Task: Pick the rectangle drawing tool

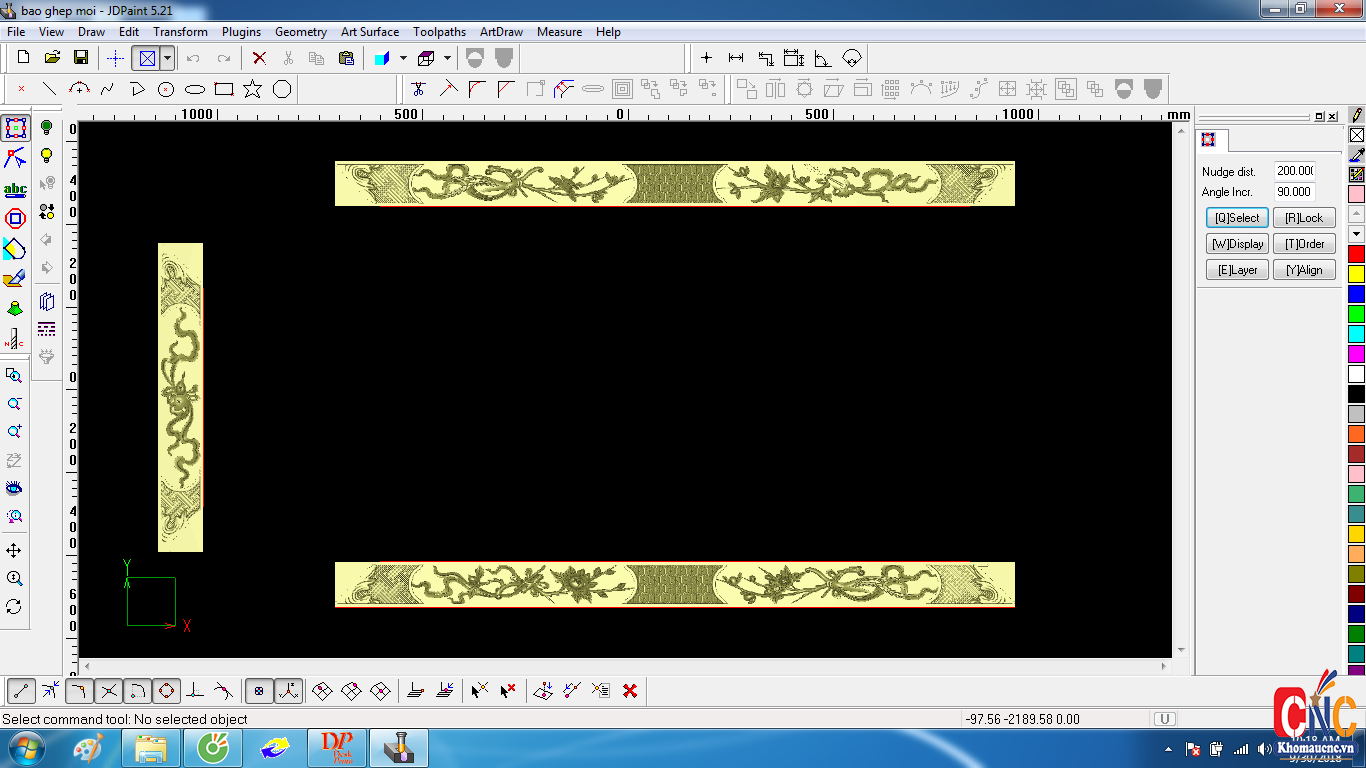Action: [224, 89]
